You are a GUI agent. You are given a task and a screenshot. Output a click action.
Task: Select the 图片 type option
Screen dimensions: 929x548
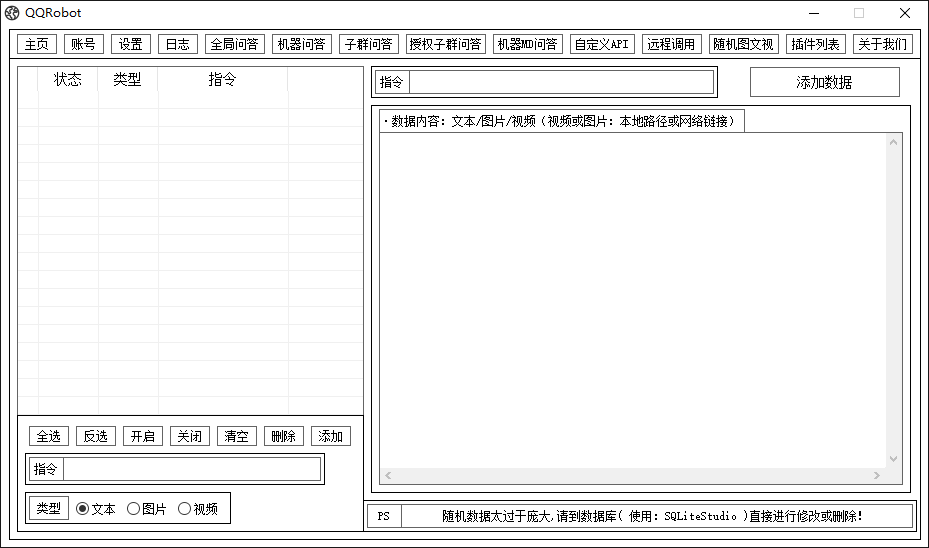[134, 509]
